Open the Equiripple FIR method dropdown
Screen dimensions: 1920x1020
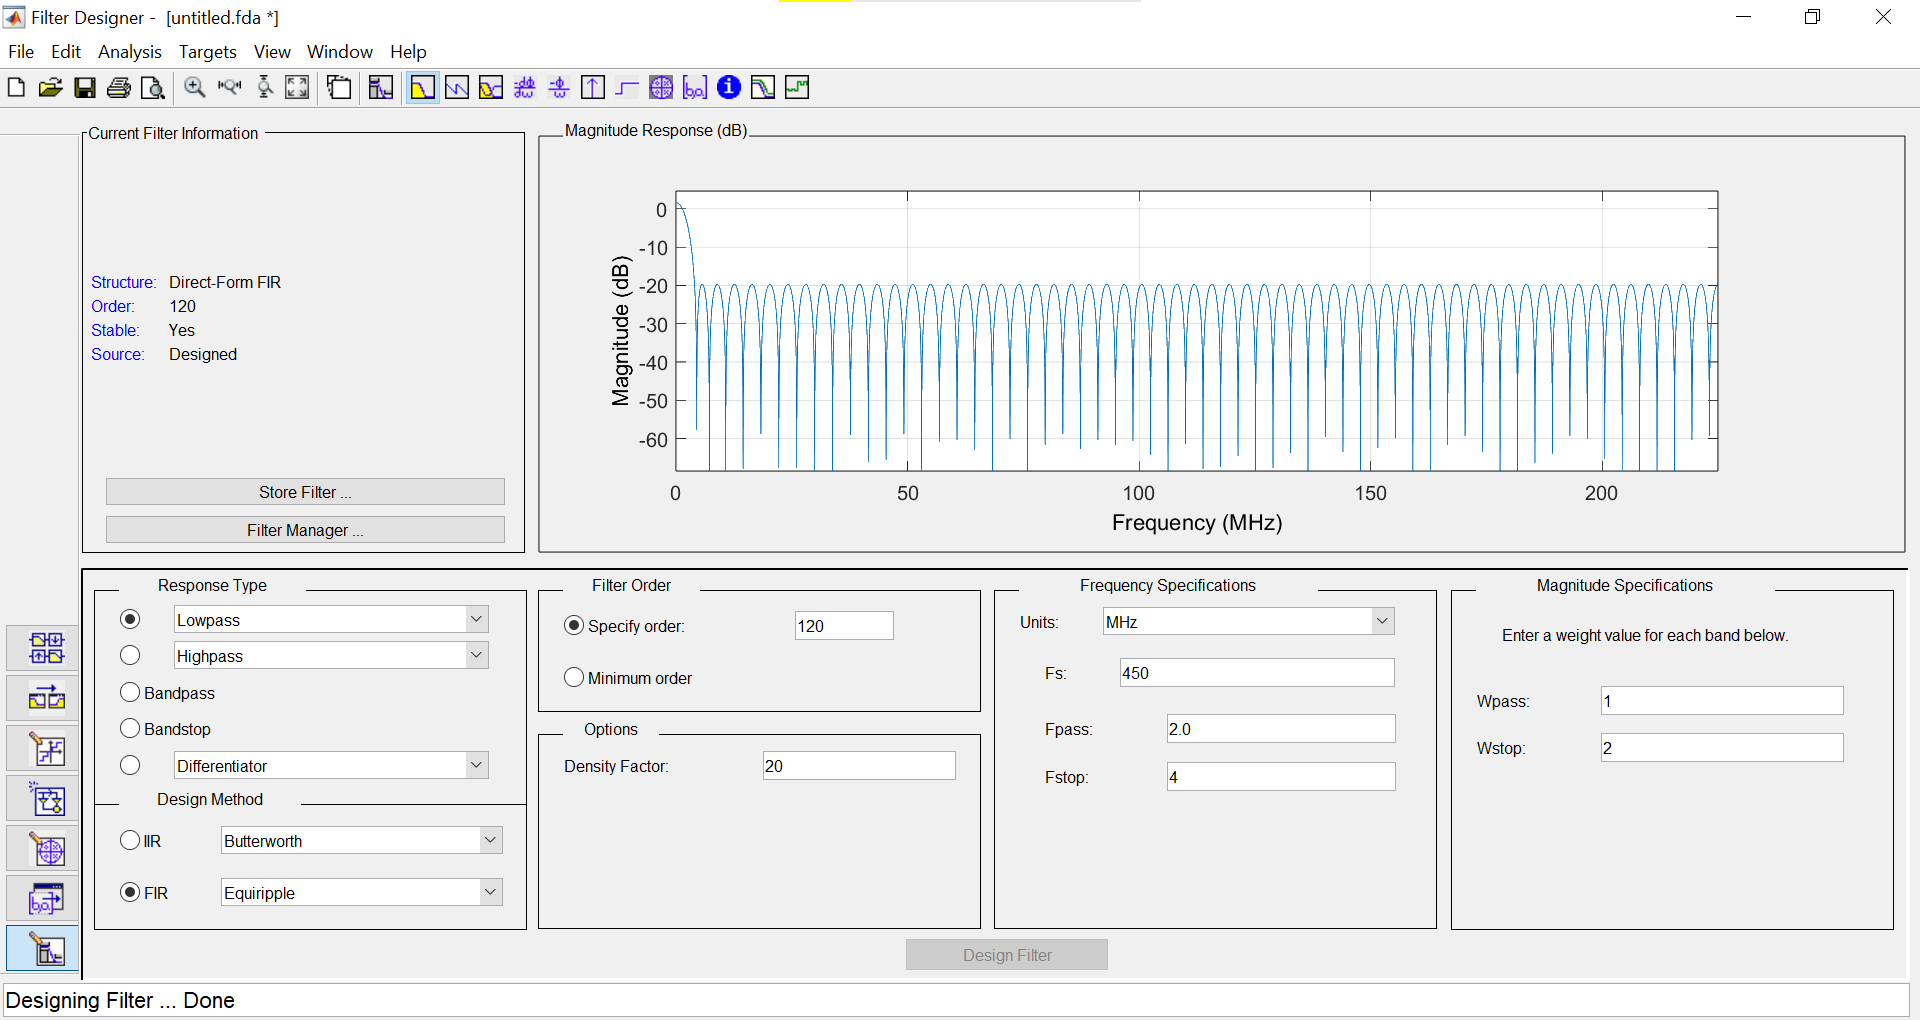coord(491,892)
